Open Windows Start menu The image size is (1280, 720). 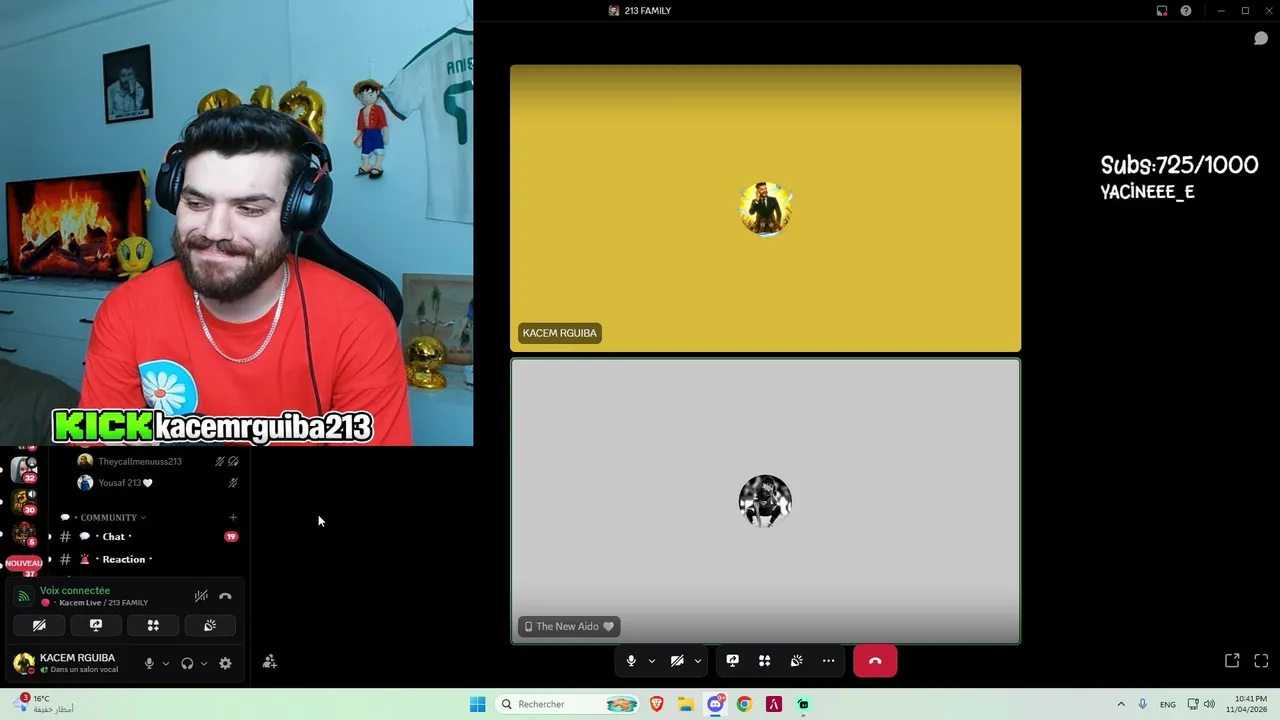[478, 704]
